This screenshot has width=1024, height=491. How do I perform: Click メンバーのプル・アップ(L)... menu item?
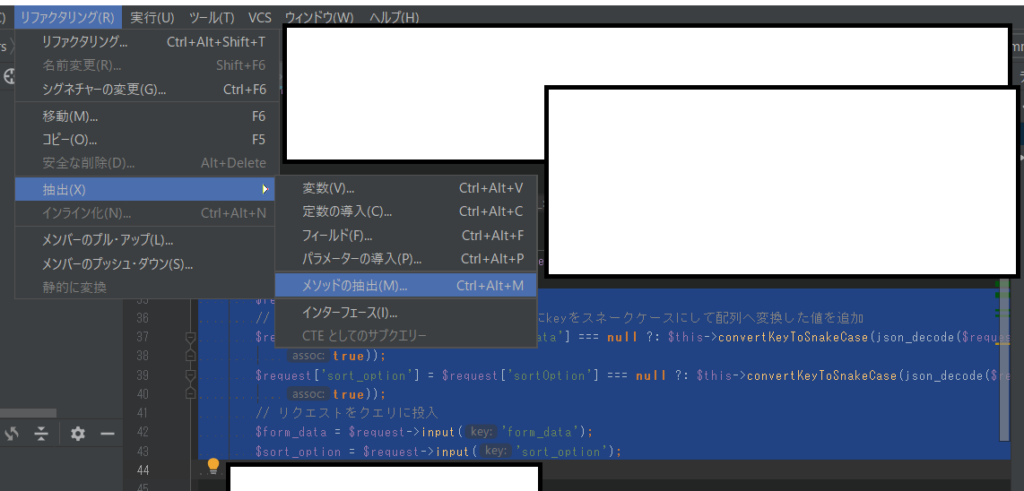point(107,240)
